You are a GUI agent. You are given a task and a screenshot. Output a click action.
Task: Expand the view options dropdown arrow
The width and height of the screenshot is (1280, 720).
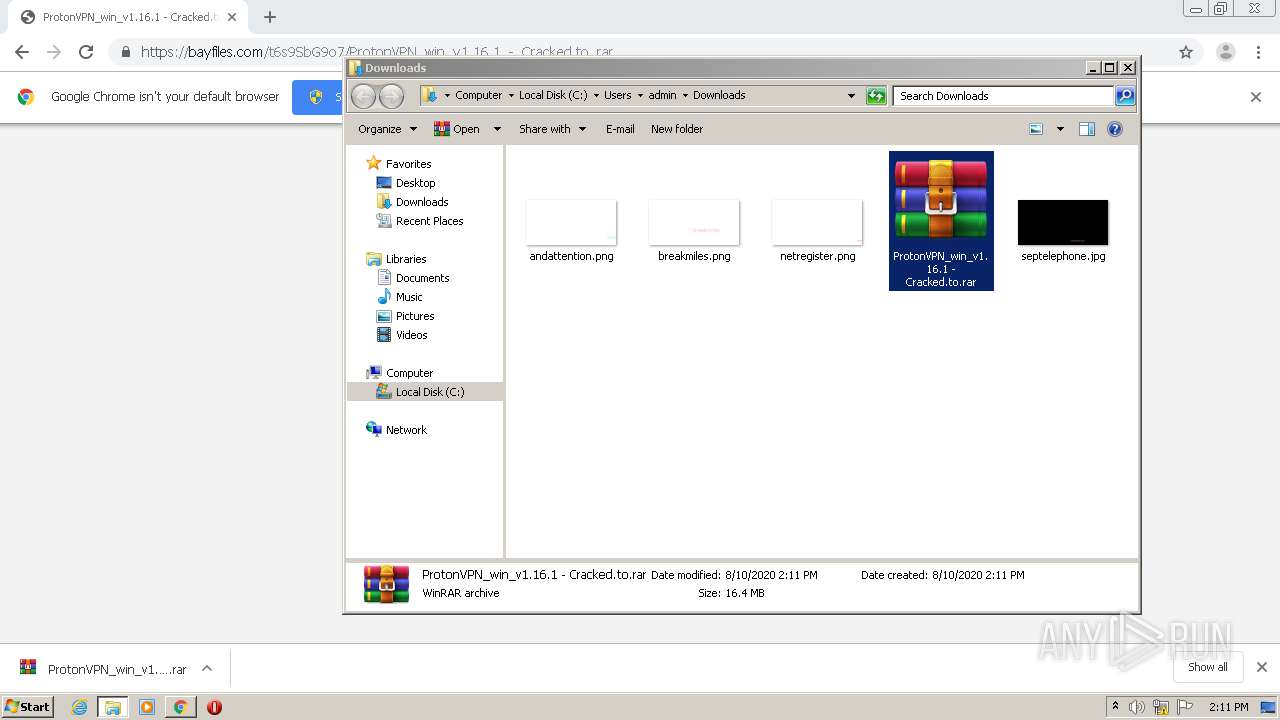(x=1060, y=129)
